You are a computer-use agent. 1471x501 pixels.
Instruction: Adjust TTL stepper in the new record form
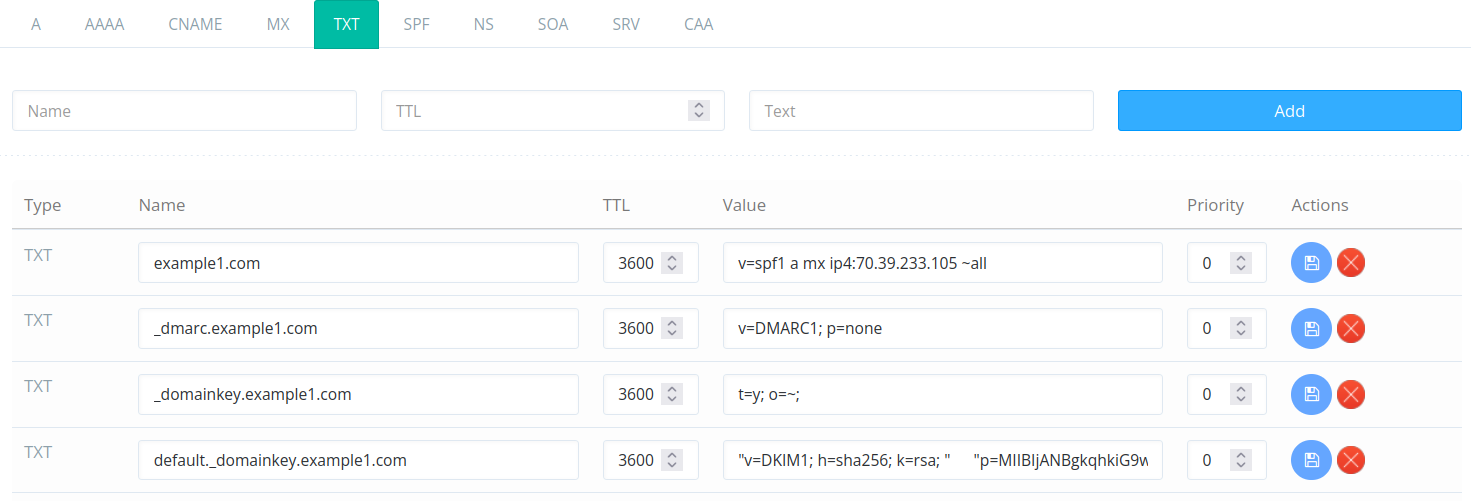(x=699, y=111)
